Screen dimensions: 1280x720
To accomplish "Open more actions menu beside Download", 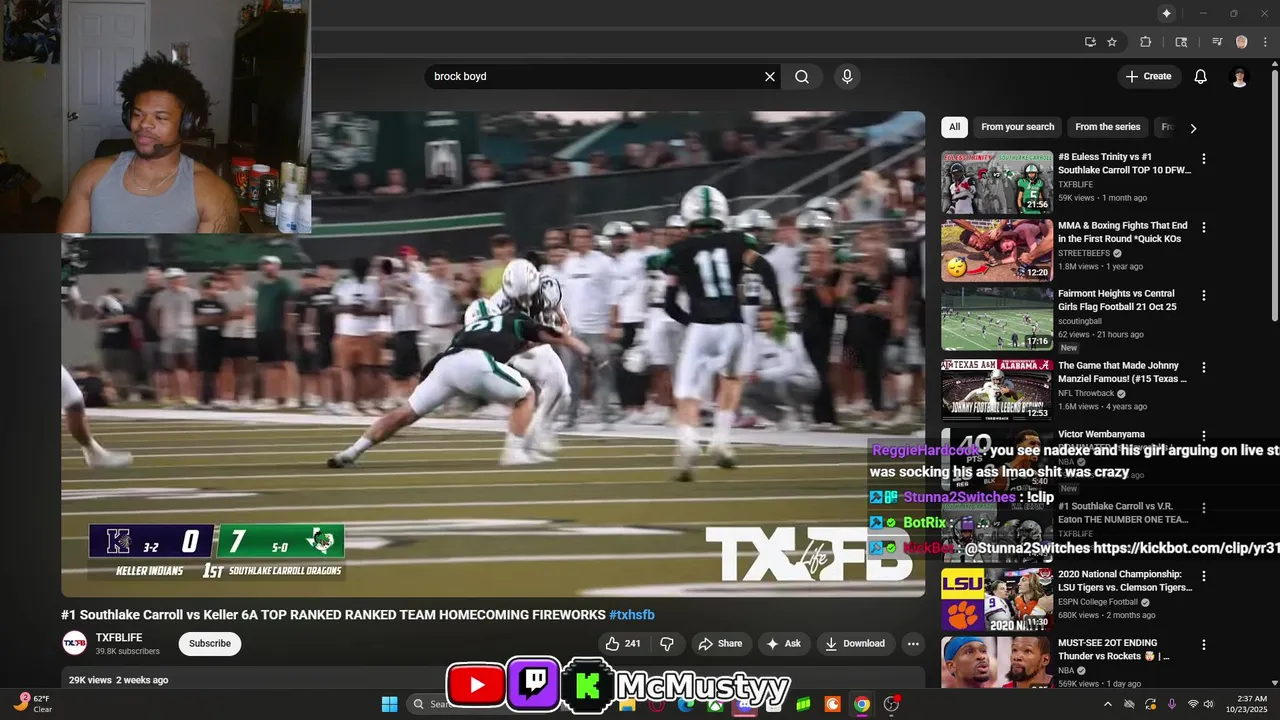I will pos(912,644).
